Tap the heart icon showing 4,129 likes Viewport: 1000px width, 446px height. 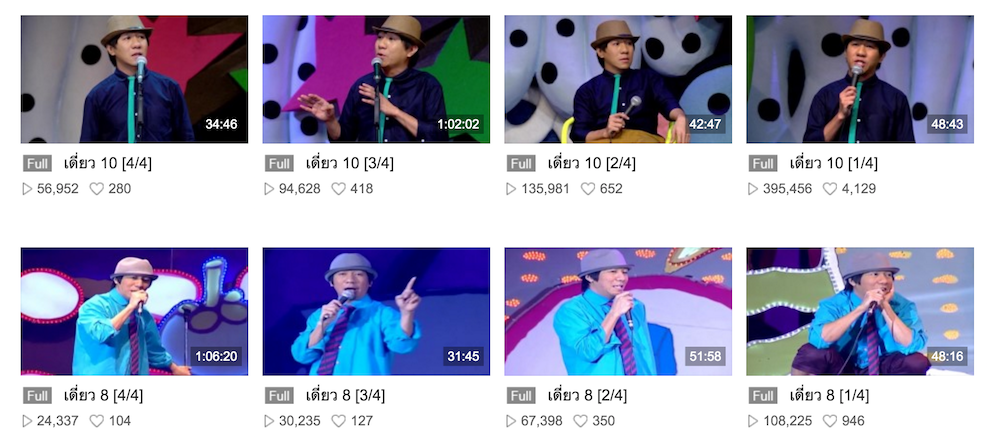point(830,189)
